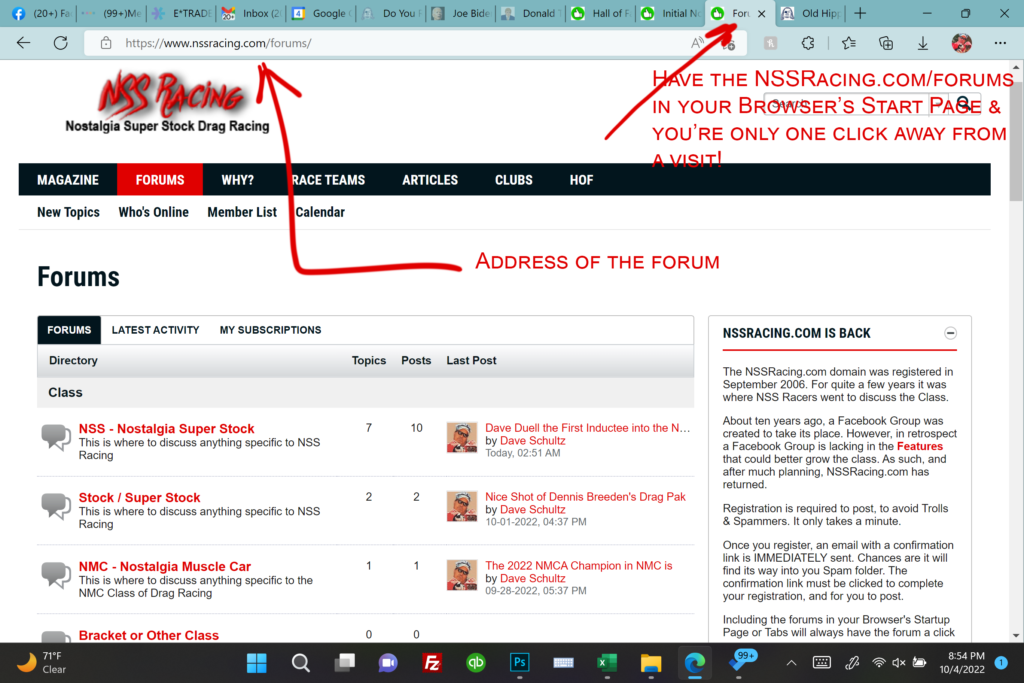Open the browser Downloads

point(923,43)
